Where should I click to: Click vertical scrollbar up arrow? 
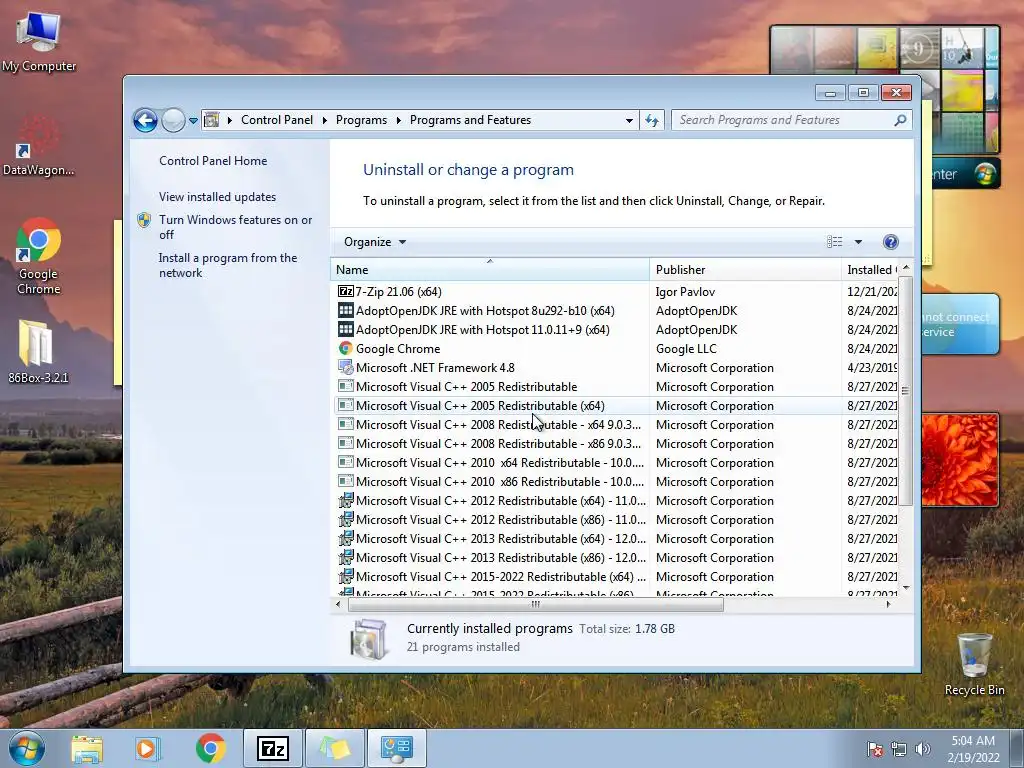coord(906,268)
